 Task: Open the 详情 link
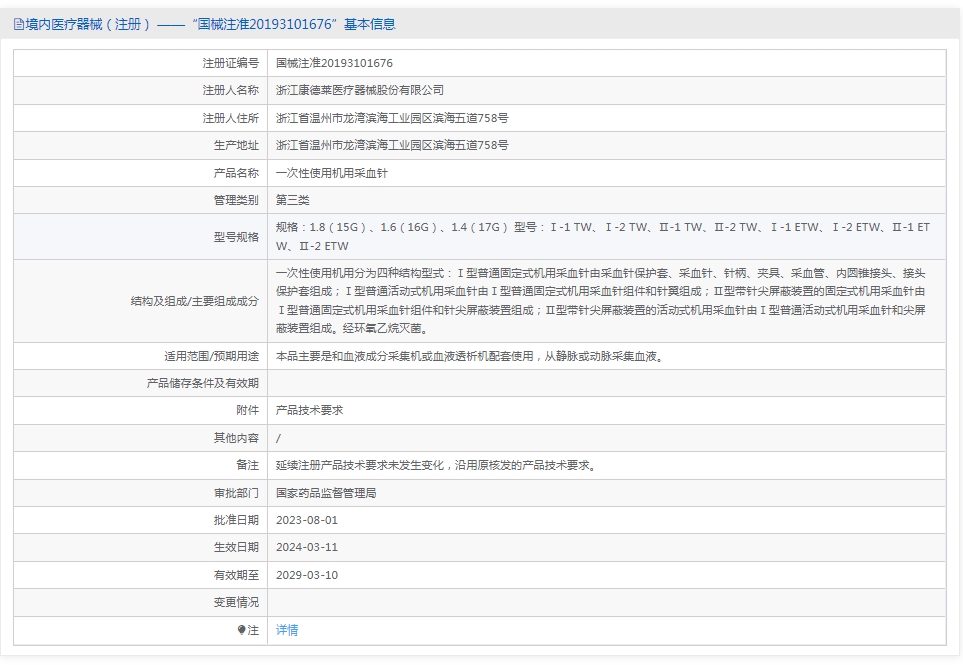287,630
